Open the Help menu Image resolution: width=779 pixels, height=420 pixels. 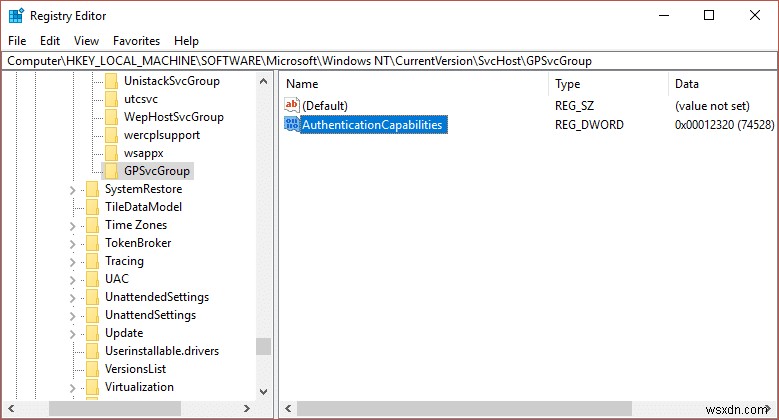pos(186,41)
